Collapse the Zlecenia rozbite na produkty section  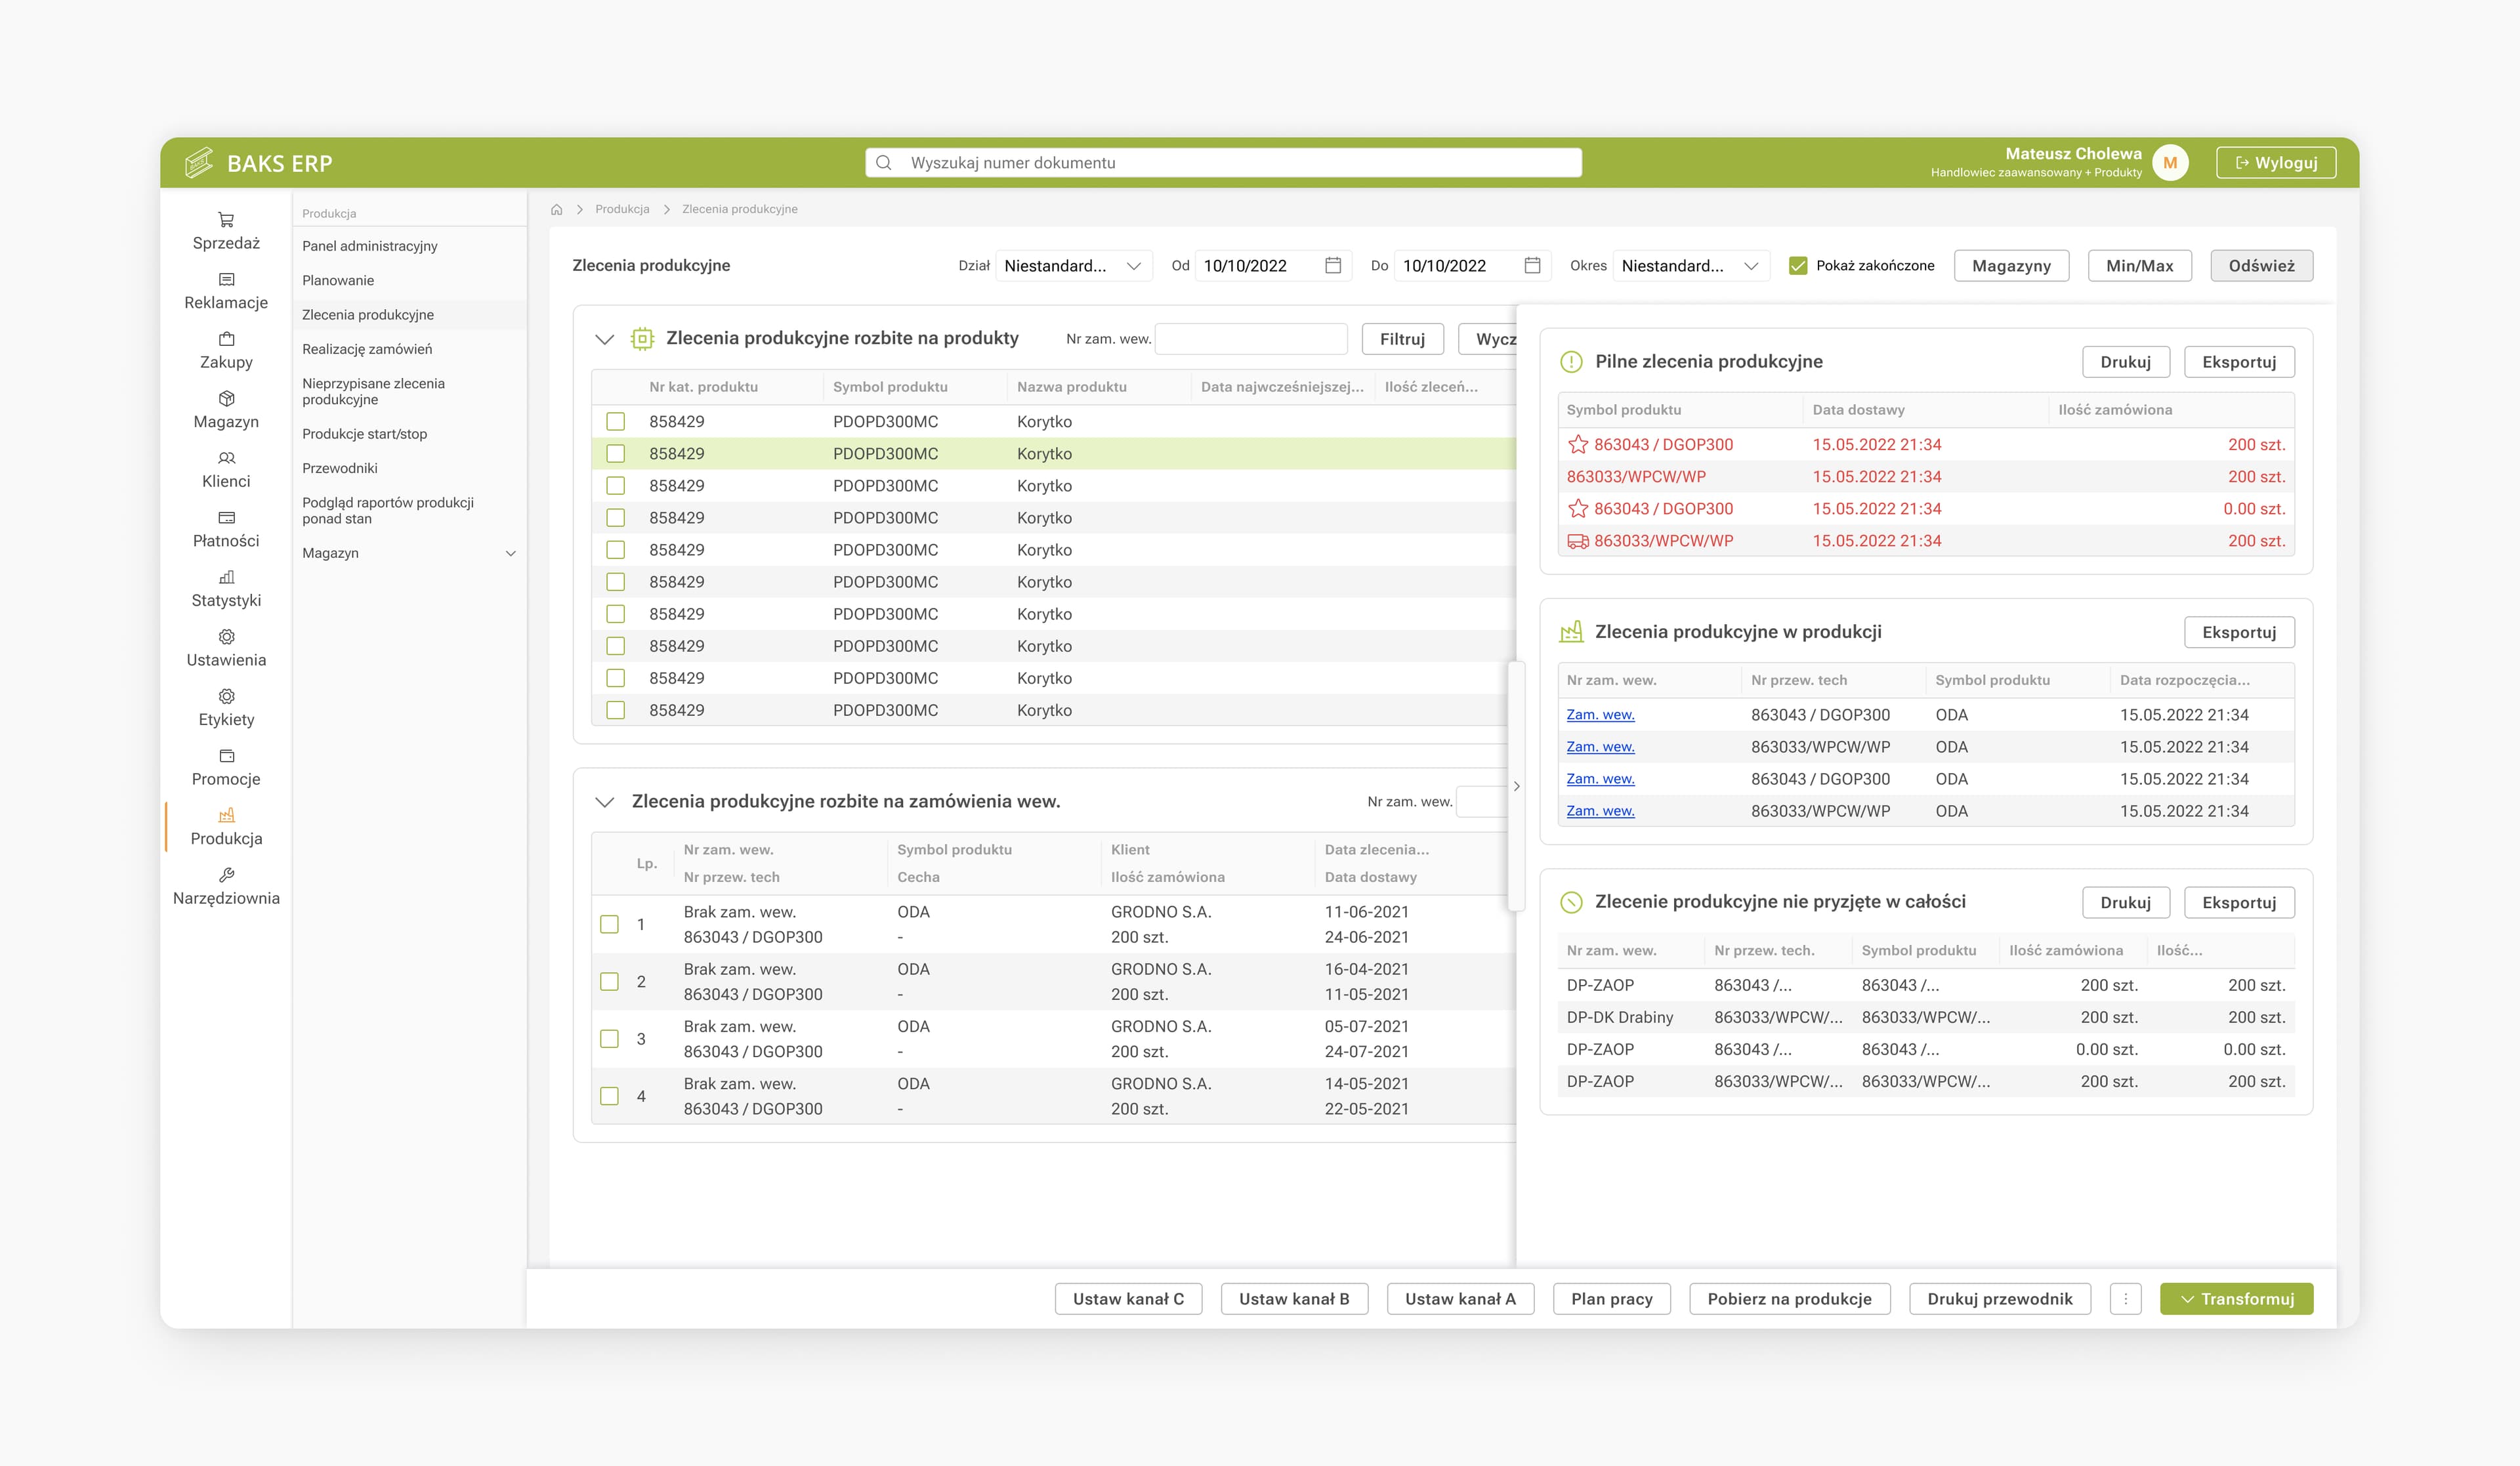click(x=604, y=339)
